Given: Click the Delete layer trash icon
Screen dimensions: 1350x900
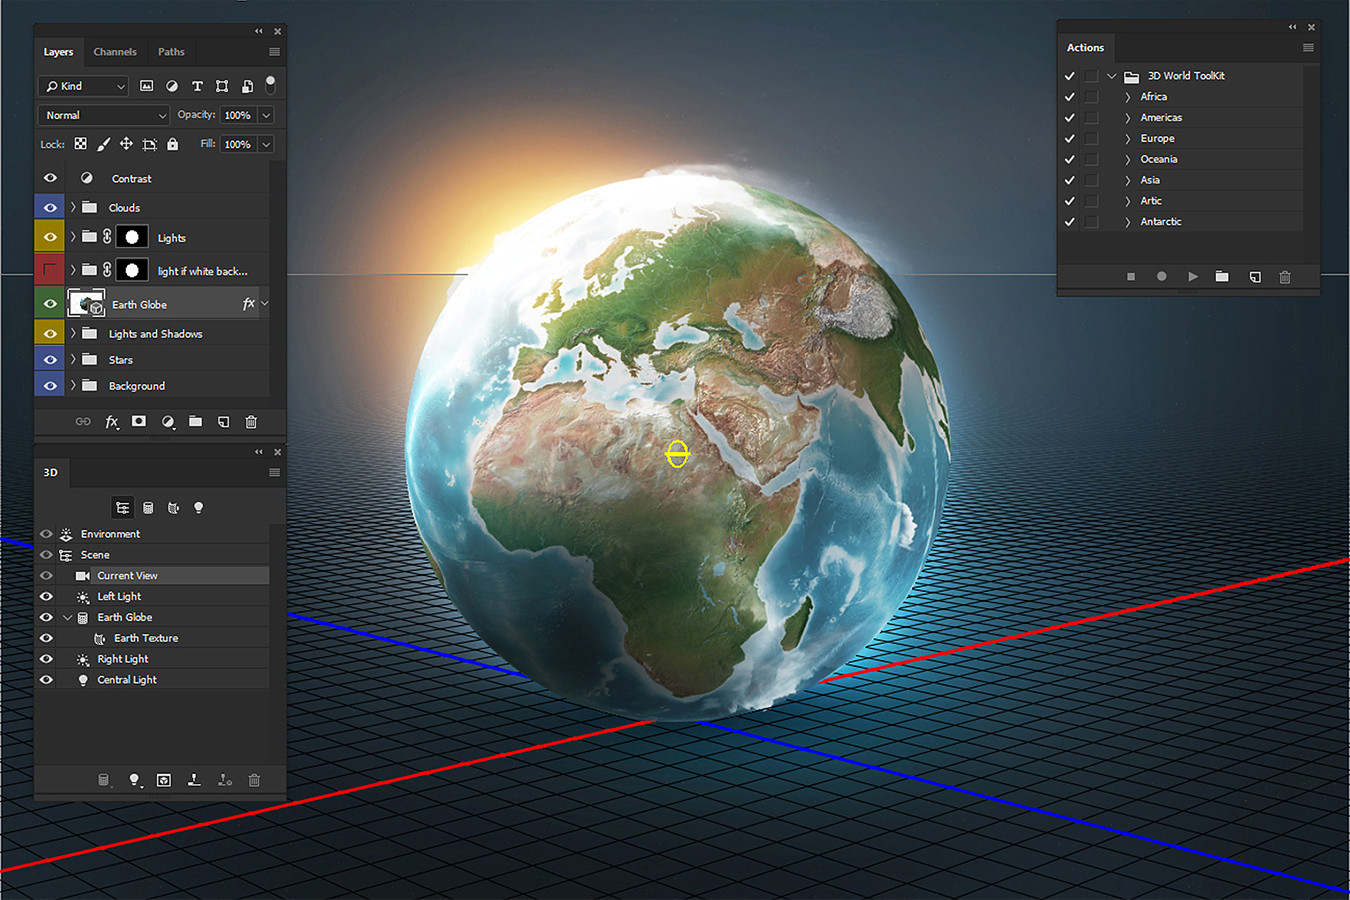Looking at the screenshot, I should point(251,421).
